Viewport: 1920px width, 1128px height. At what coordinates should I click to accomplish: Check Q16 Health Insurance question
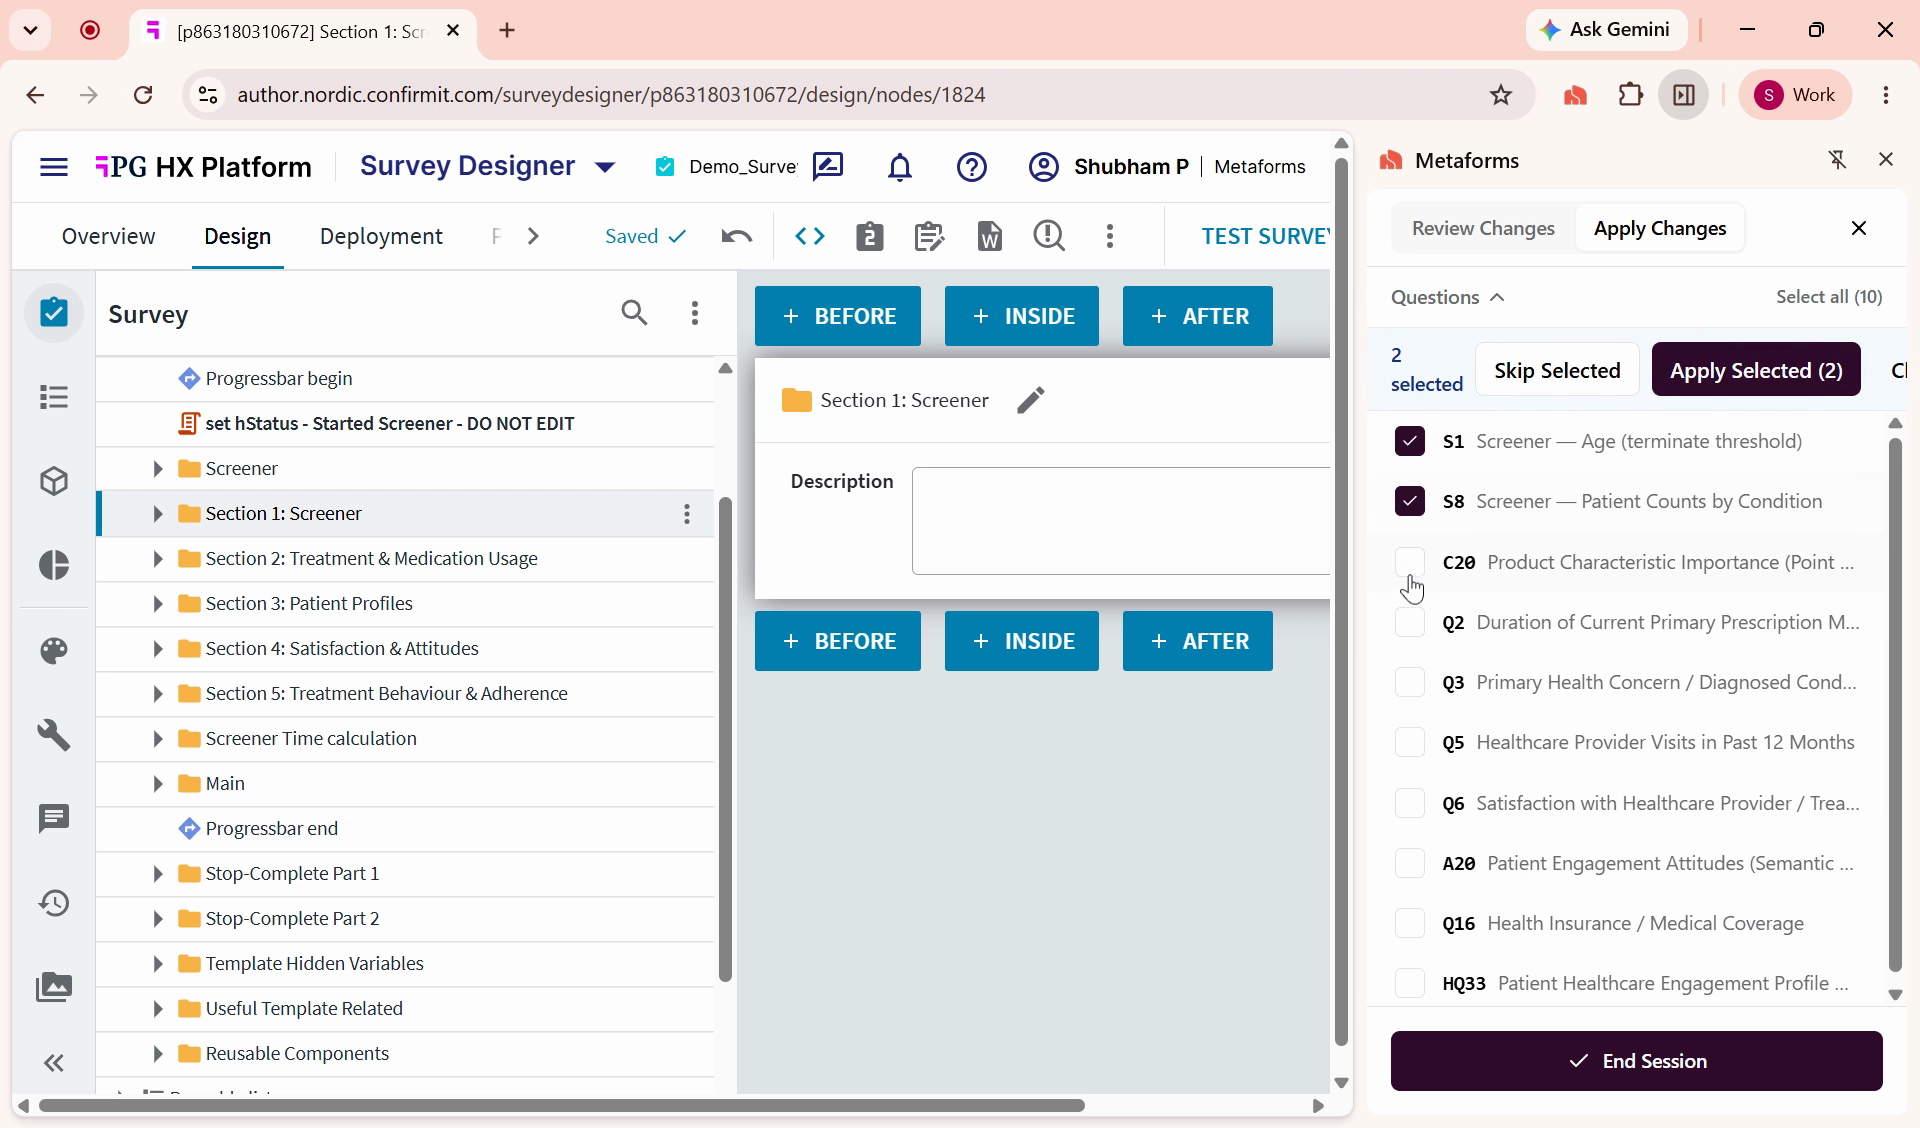pos(1410,923)
